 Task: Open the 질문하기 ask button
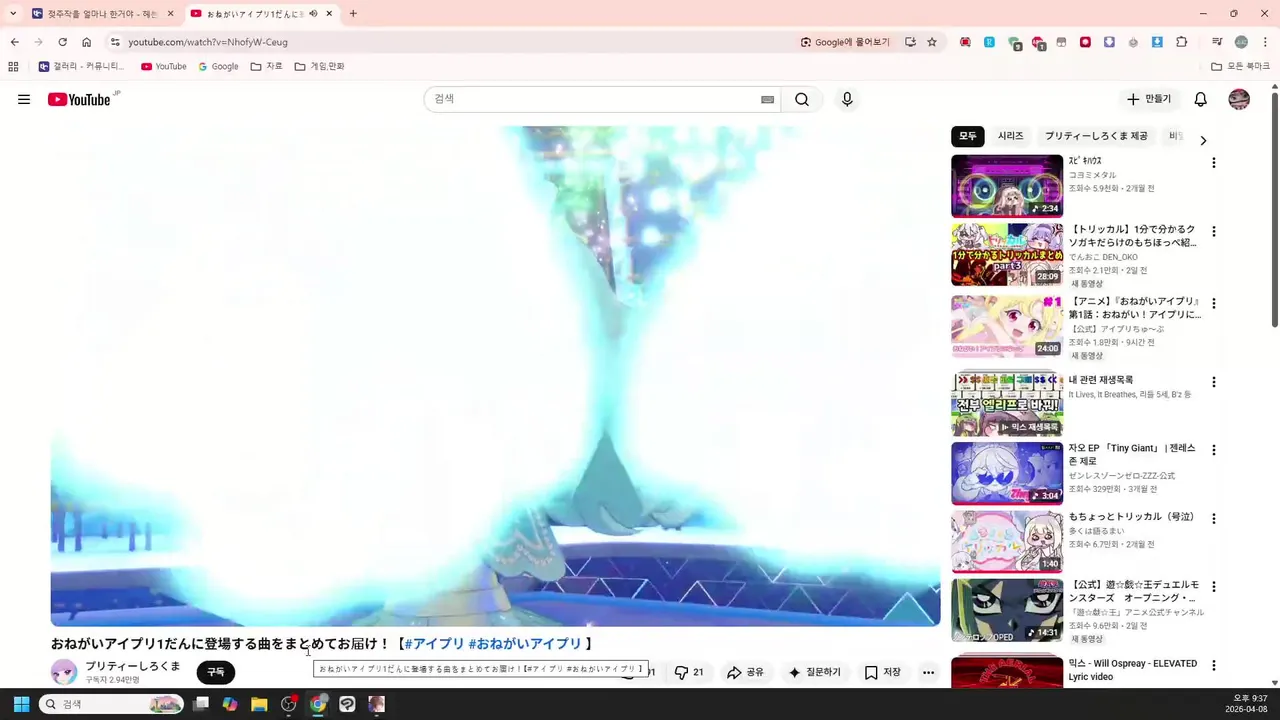click(x=815, y=673)
